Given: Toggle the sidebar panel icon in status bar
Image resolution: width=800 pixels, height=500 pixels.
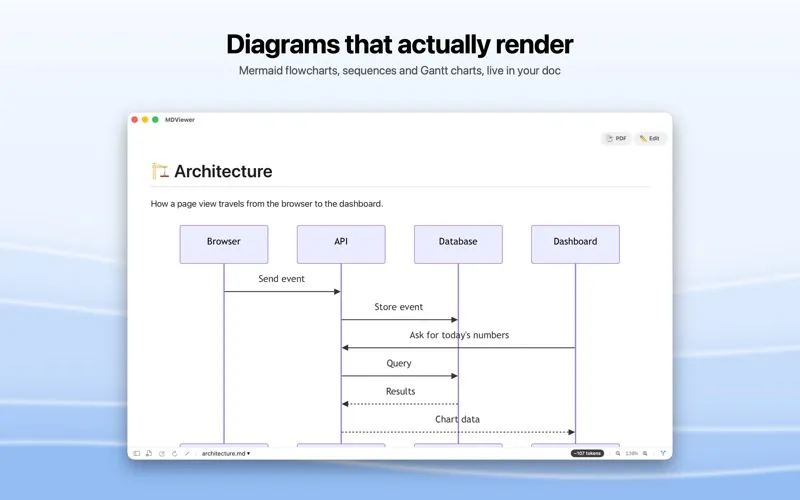Looking at the screenshot, I should pos(137,453).
